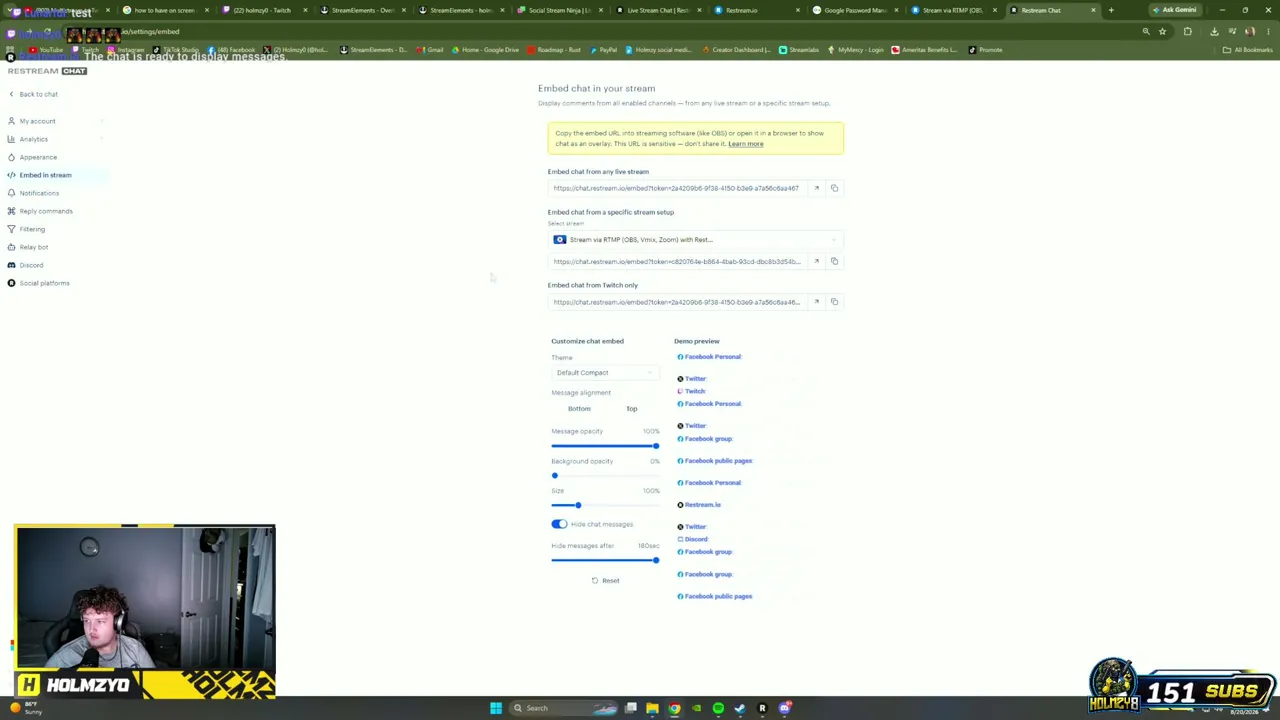The image size is (1280, 720).
Task: Open the browser downloads icon
Action: pos(1214,32)
